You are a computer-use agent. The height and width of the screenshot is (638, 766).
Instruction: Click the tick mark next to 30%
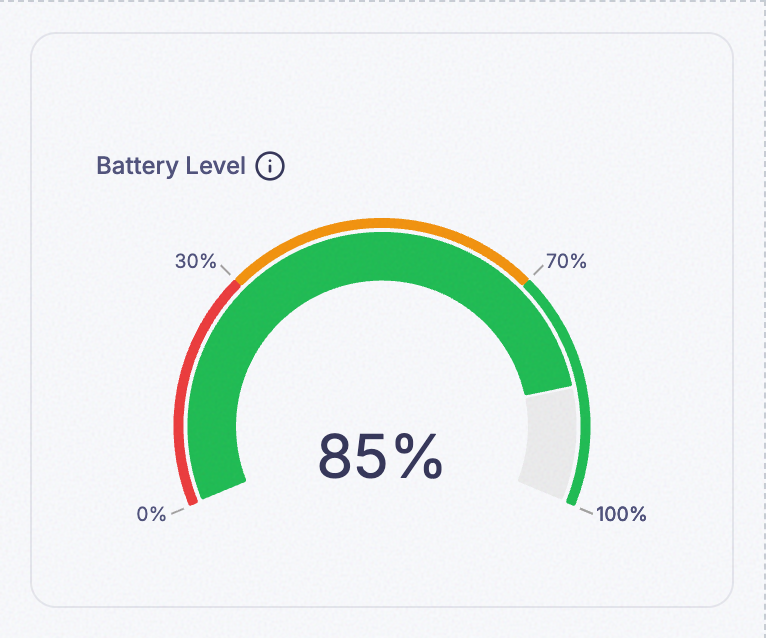coord(225,270)
